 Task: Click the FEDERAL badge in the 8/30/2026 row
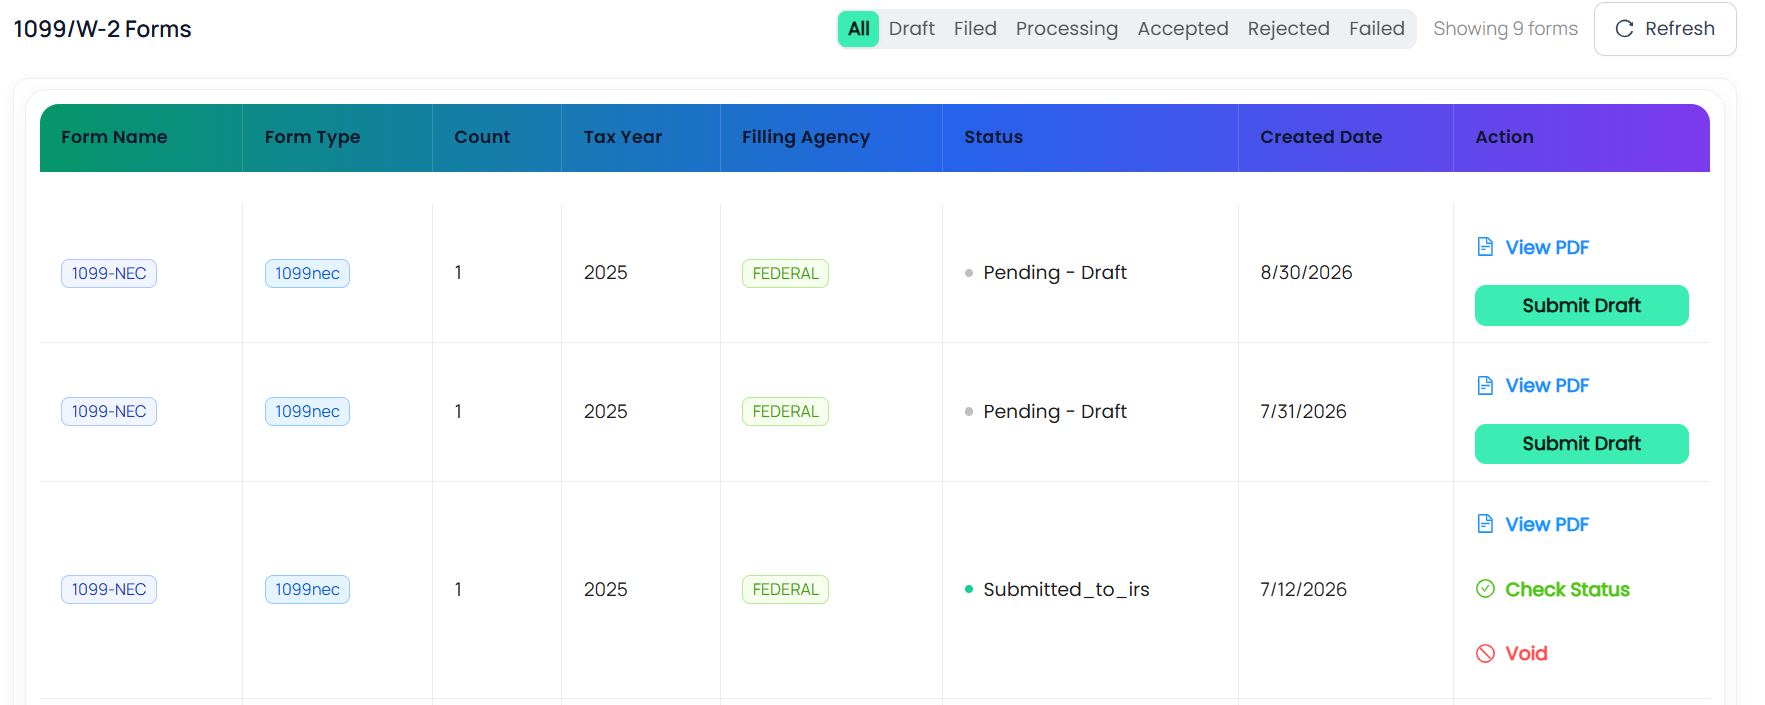click(x=785, y=273)
